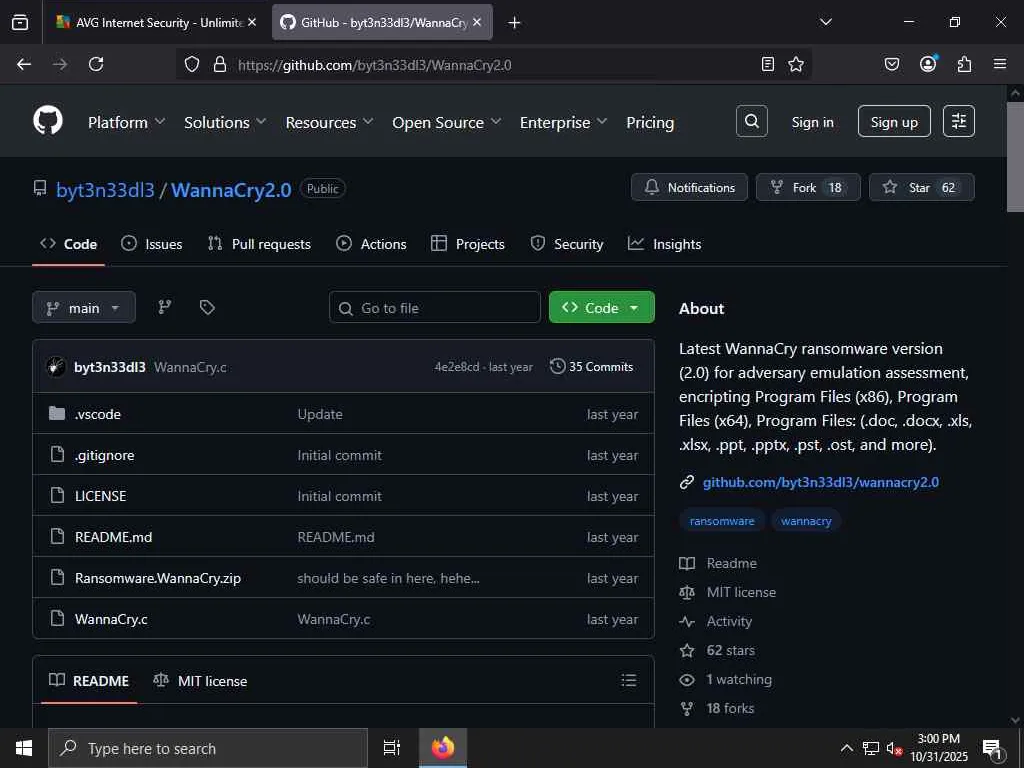
Task: Click the byt3n33dl3 avatar in commit row
Action: (x=56, y=366)
